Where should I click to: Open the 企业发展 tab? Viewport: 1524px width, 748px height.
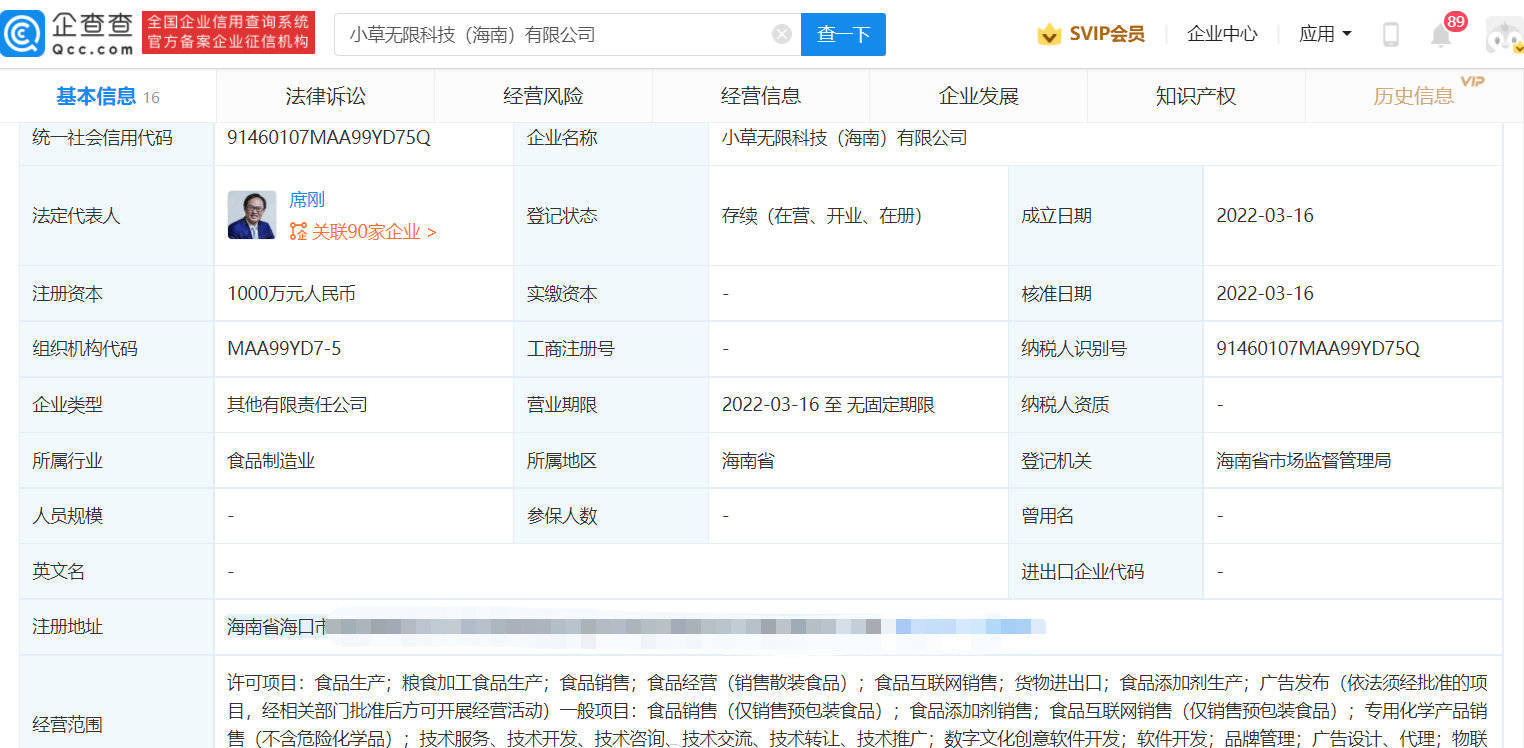tap(978, 96)
